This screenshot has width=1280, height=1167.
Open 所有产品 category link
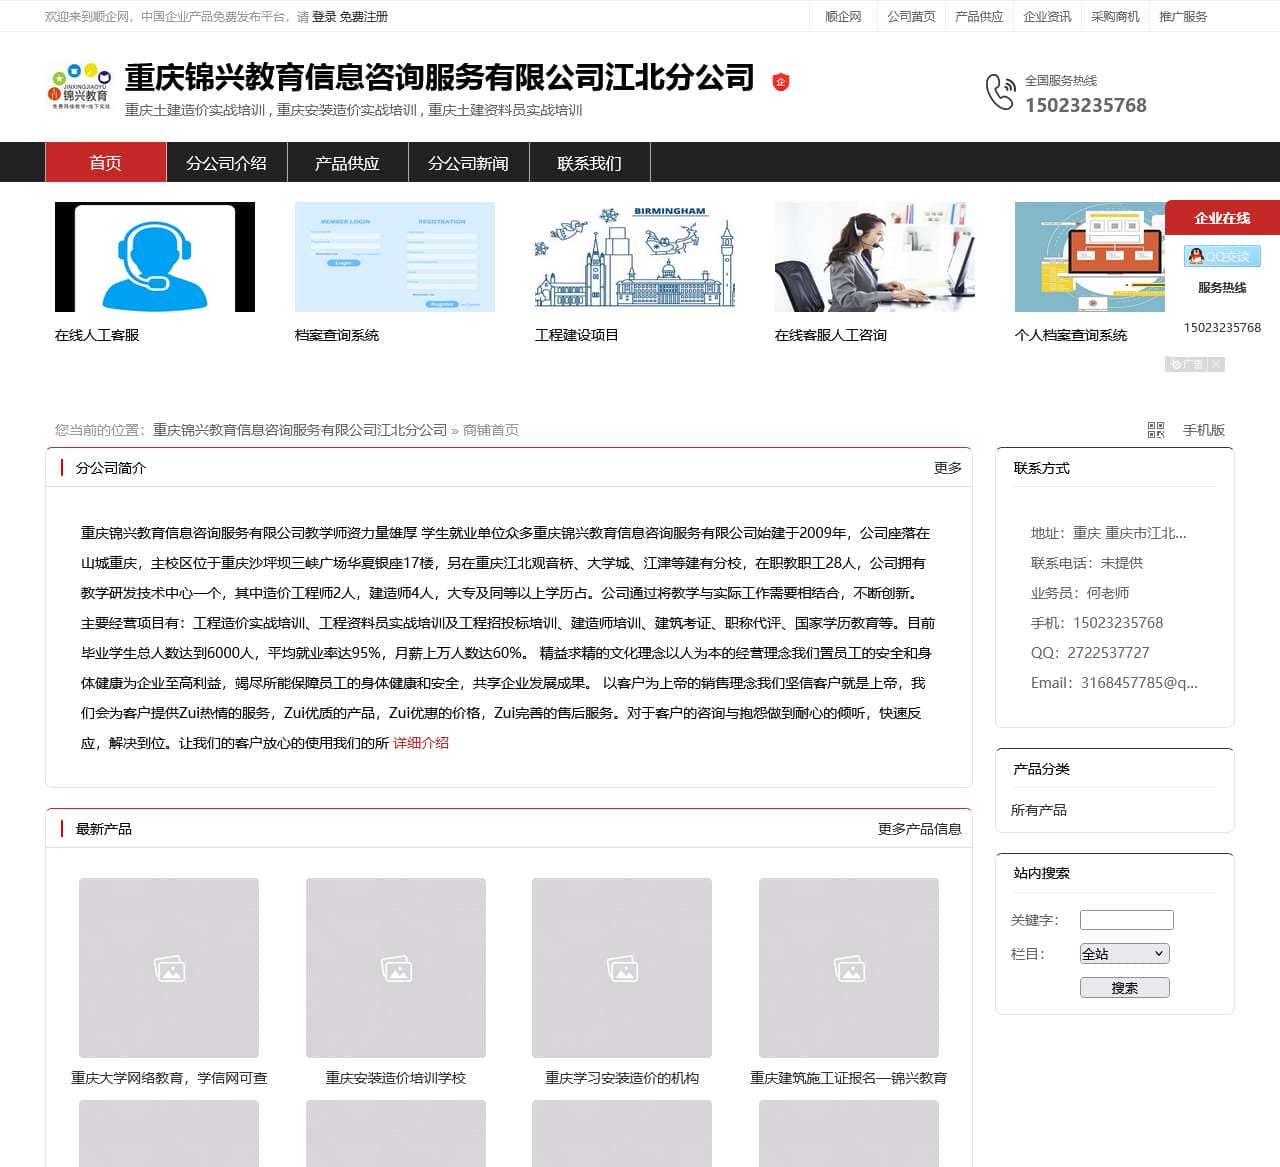tap(1039, 810)
